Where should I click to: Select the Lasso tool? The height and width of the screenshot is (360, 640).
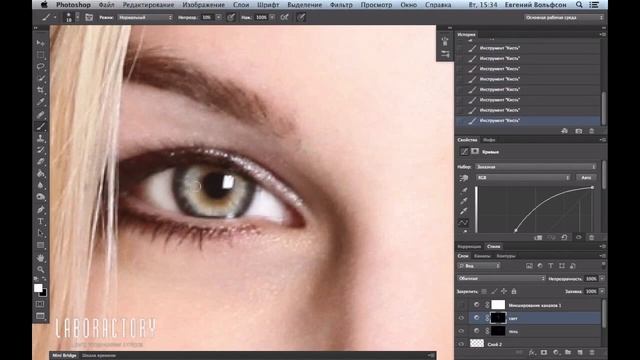click(40, 67)
